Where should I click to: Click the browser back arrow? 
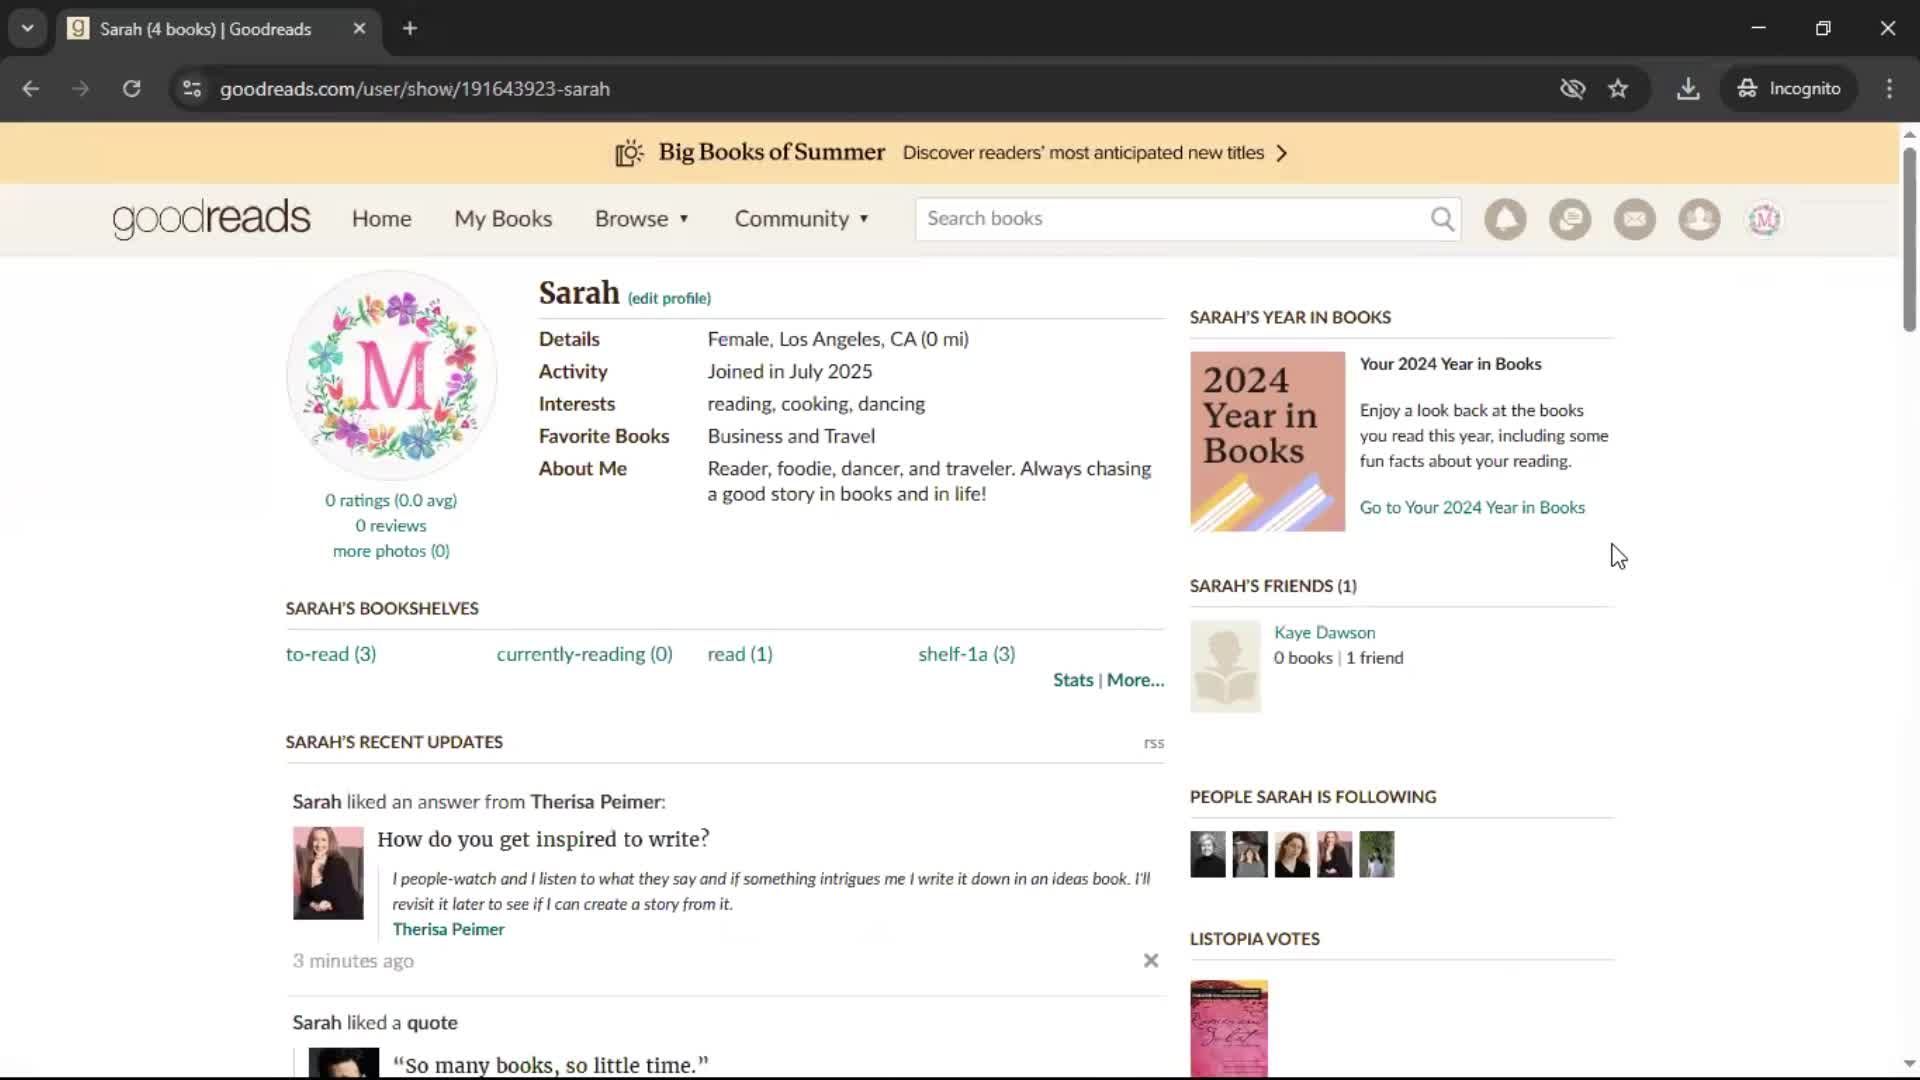point(31,88)
